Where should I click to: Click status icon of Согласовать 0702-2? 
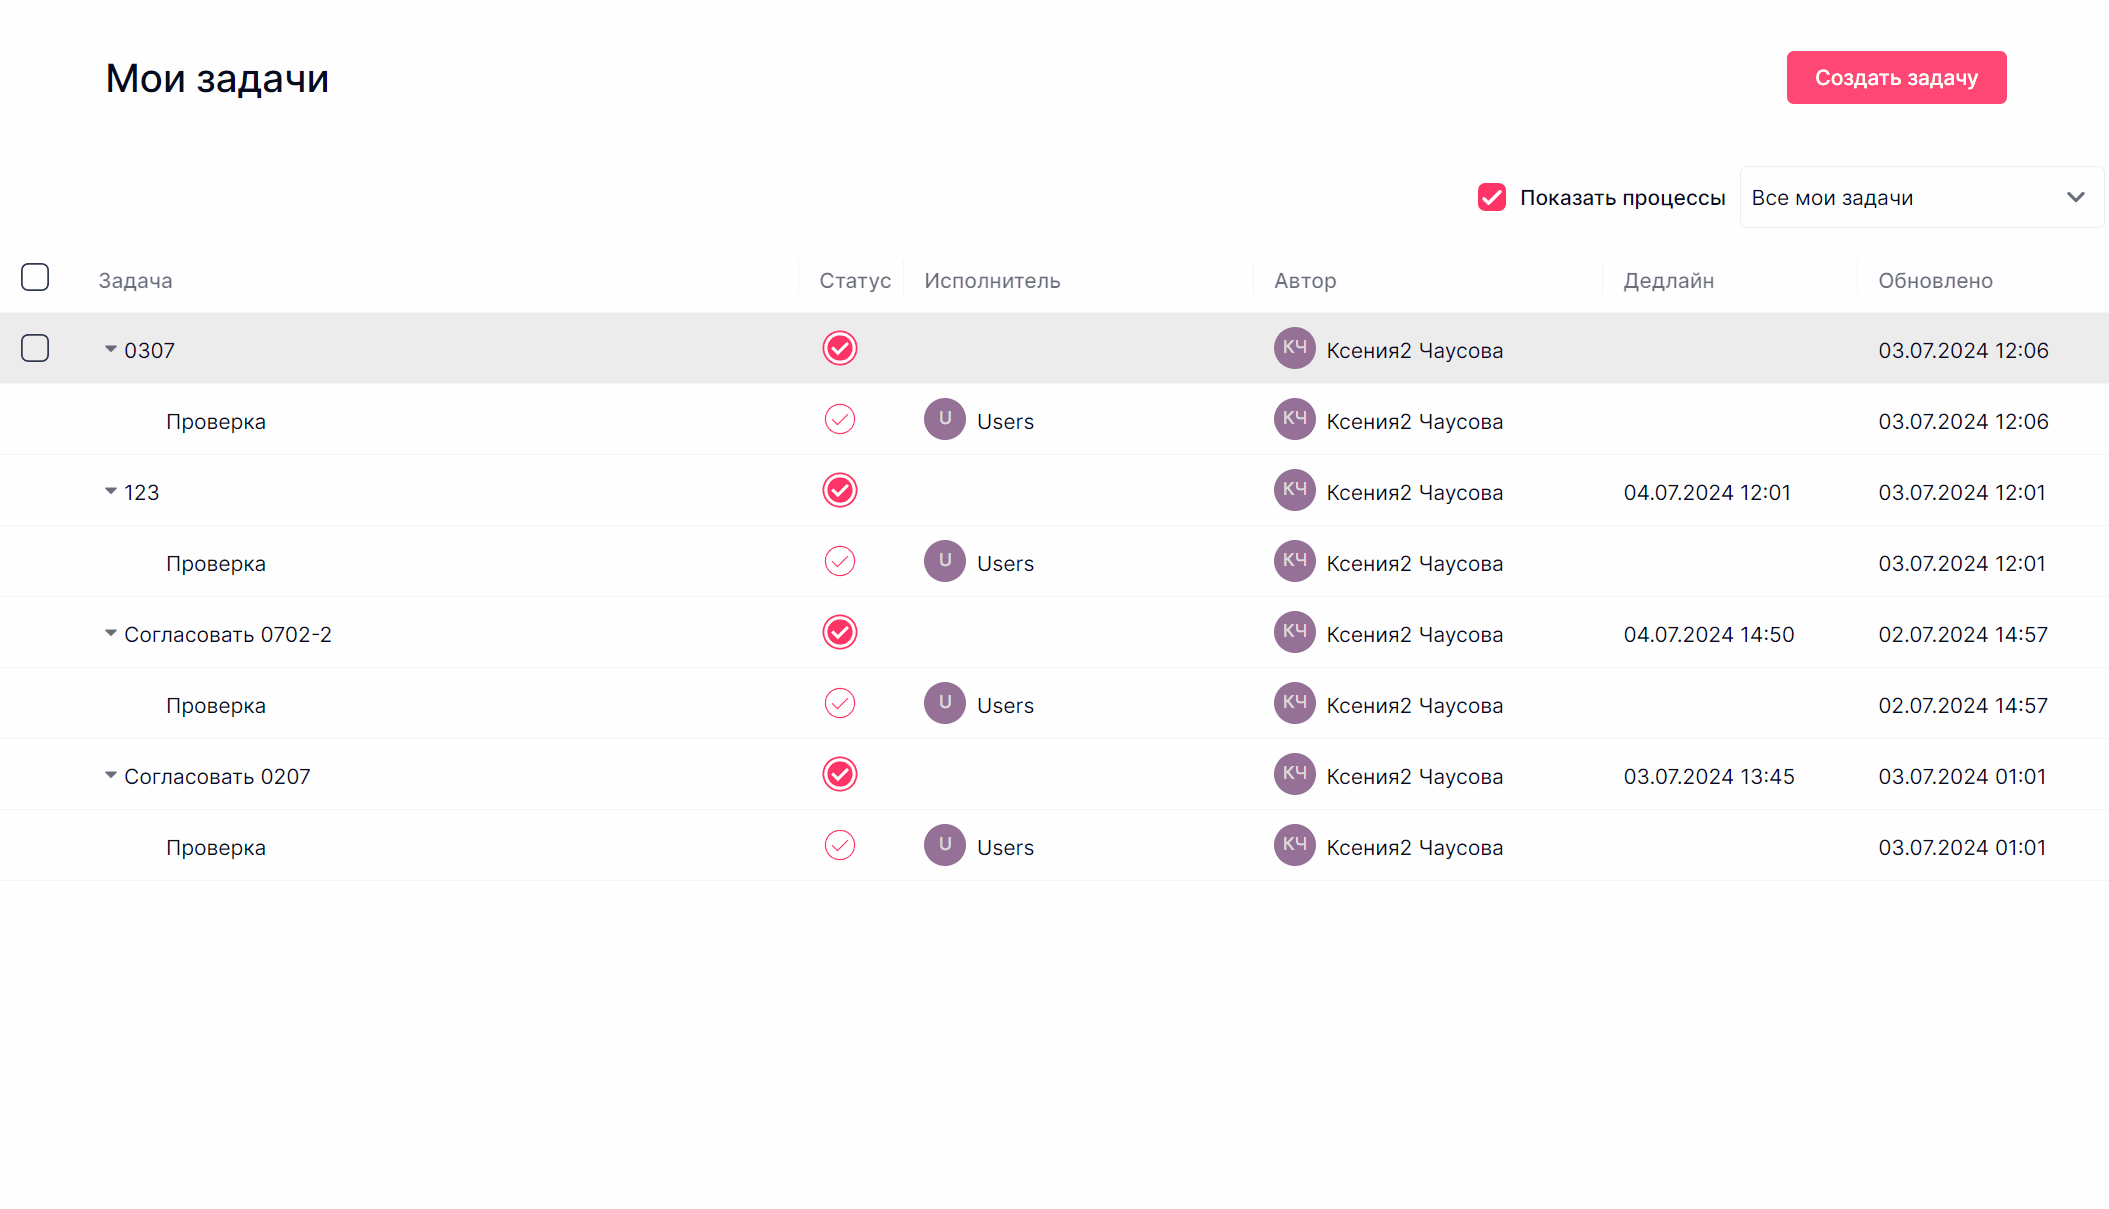pos(839,633)
